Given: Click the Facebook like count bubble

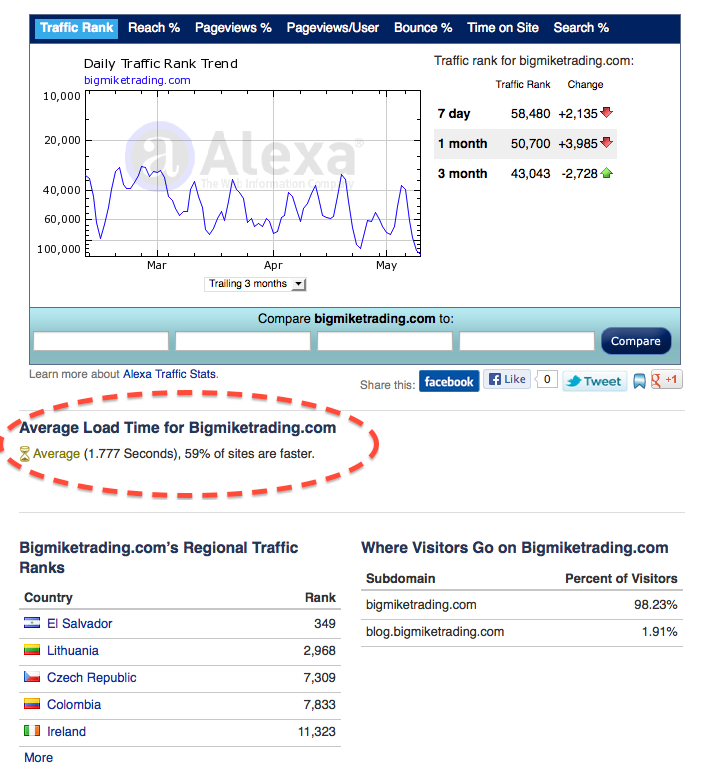Looking at the screenshot, I should [x=546, y=379].
